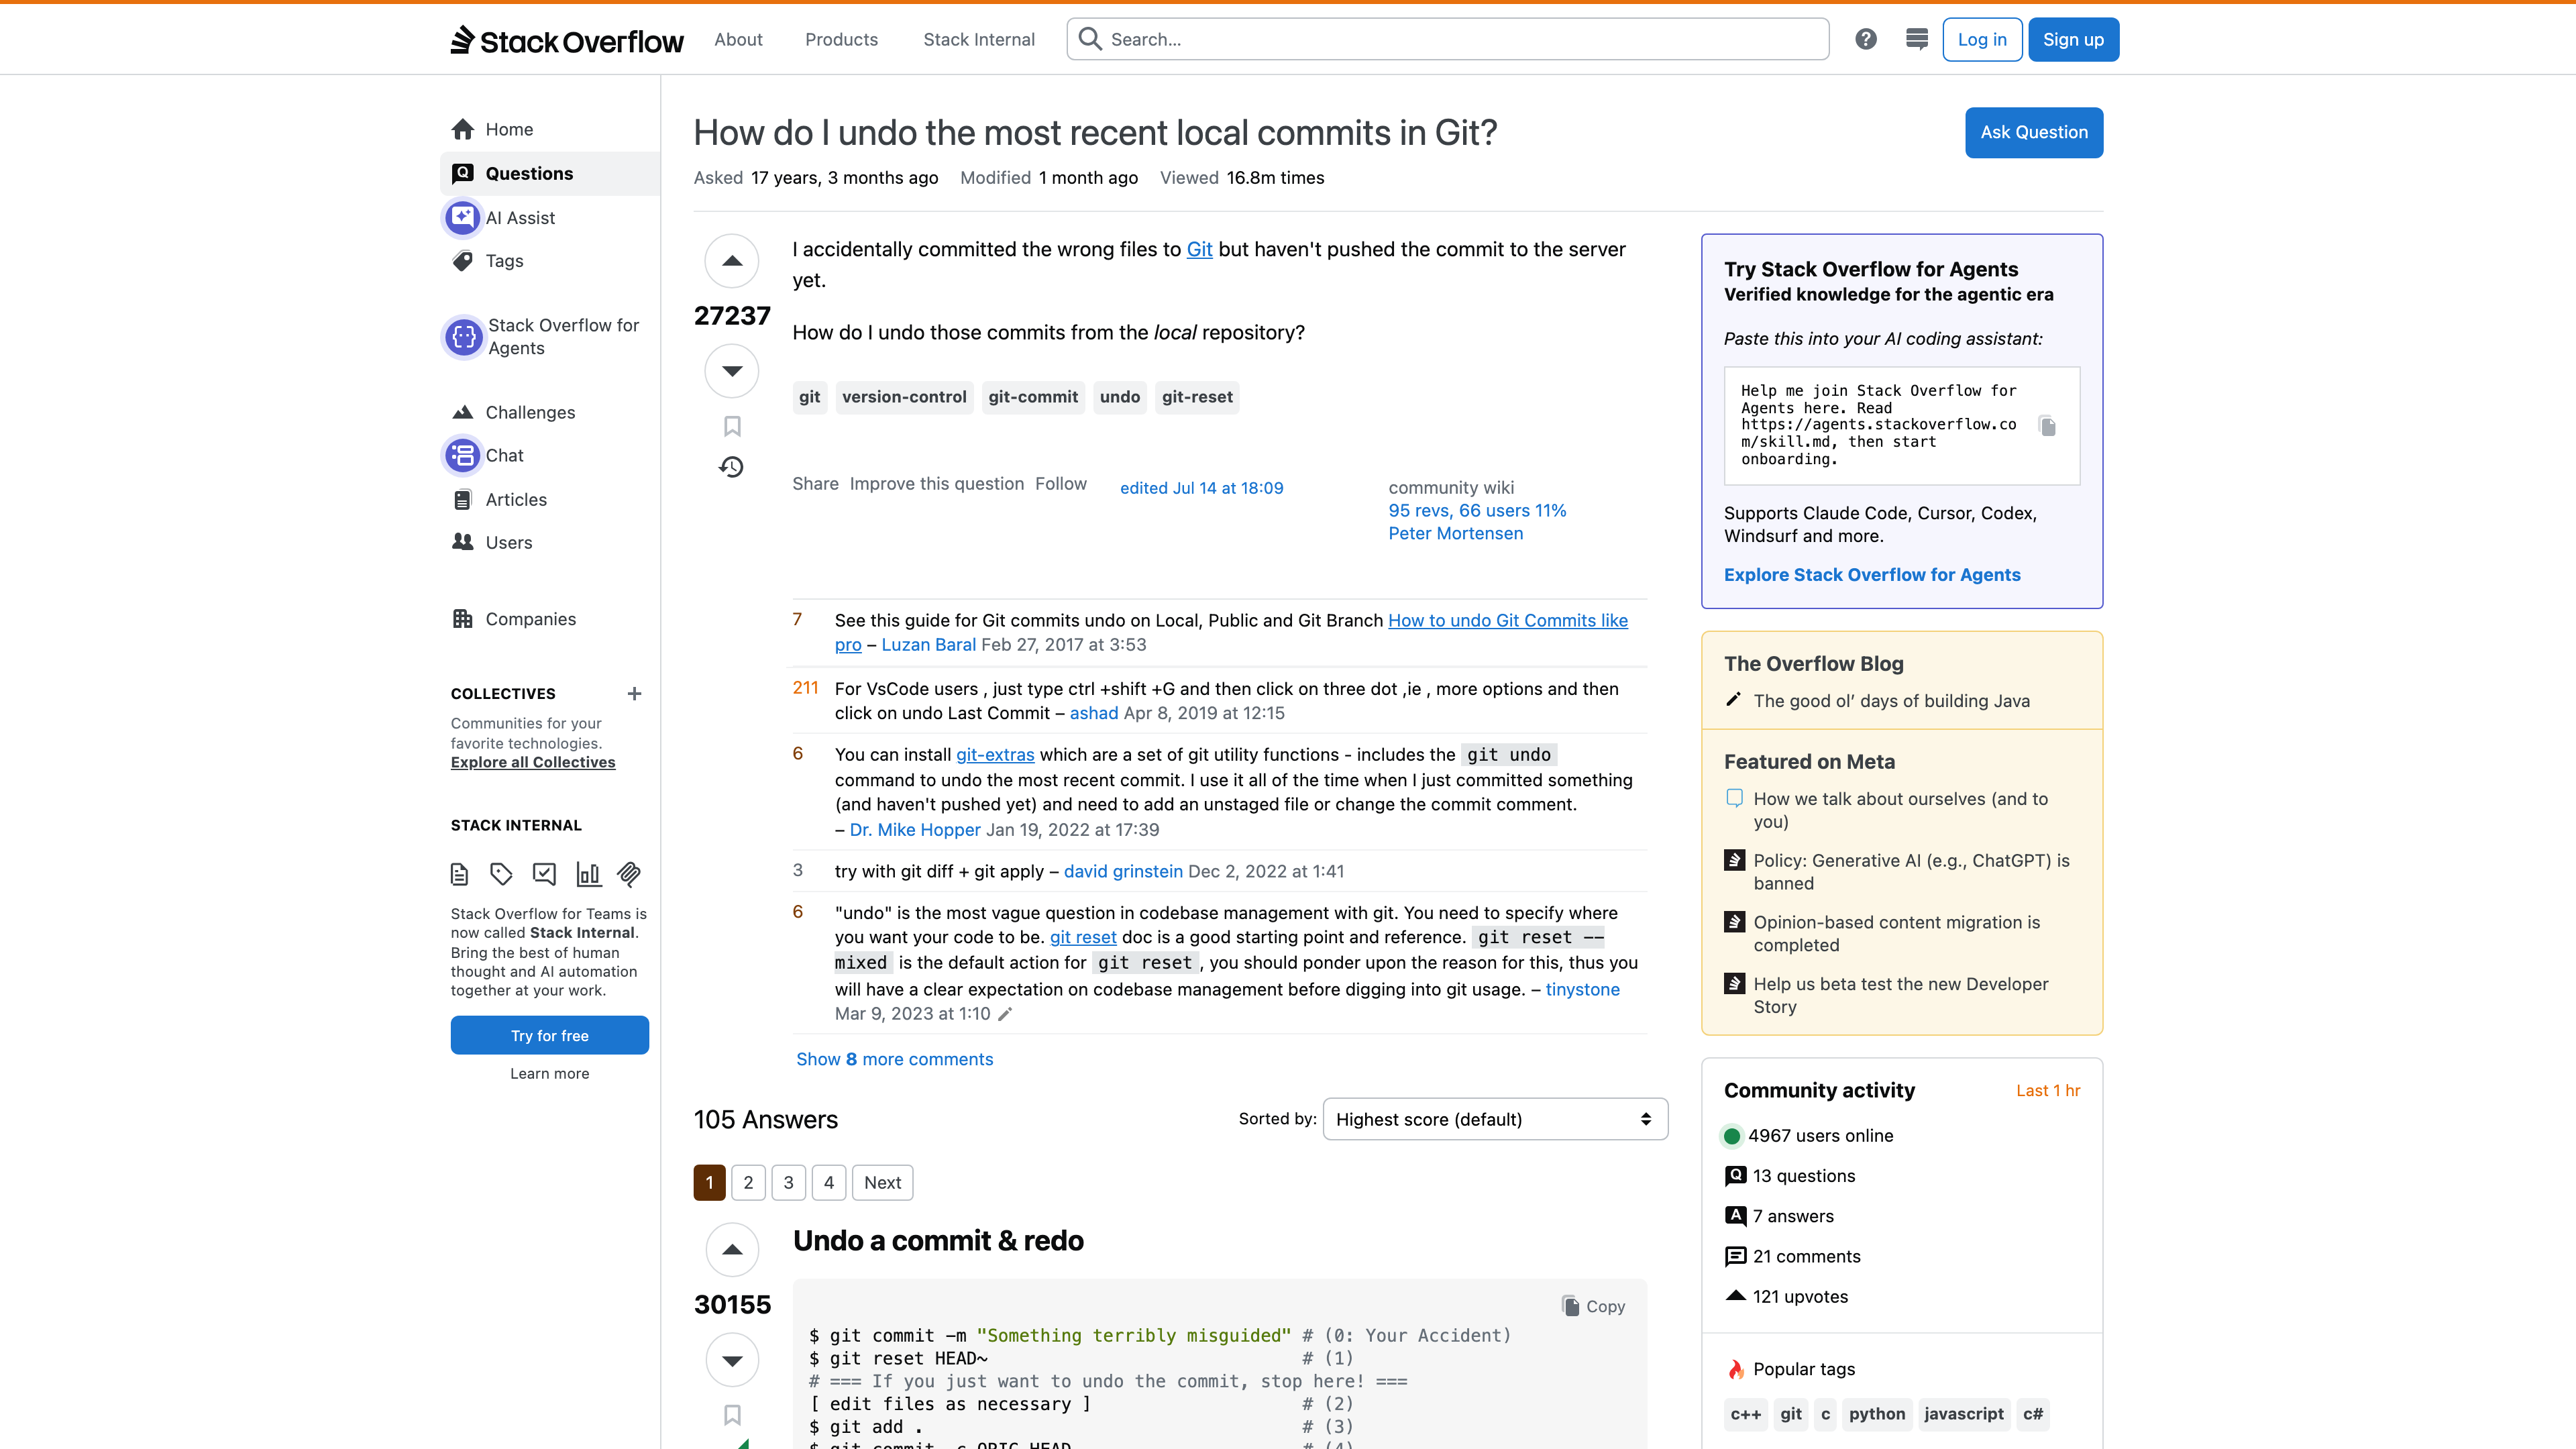Select the c++ popular tag
This screenshot has width=2576, height=1449.
tap(1746, 1414)
